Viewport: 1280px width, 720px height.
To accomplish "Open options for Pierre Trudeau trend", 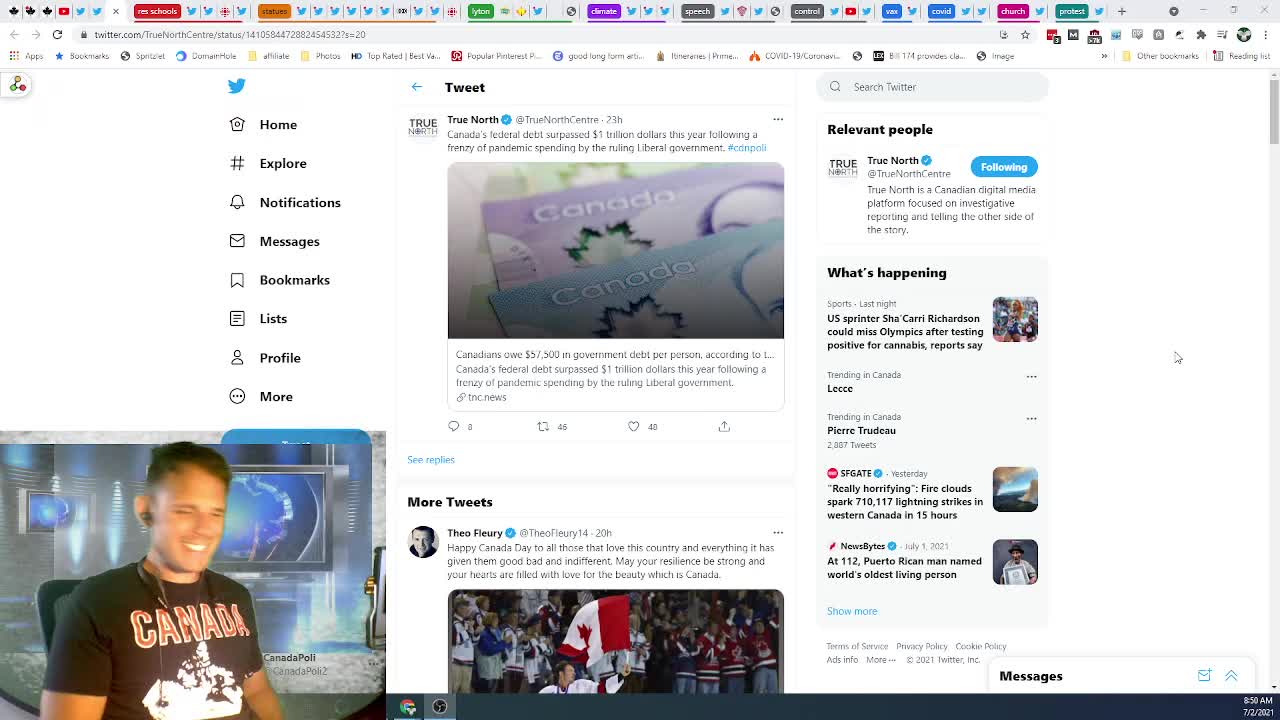I will (x=1031, y=419).
